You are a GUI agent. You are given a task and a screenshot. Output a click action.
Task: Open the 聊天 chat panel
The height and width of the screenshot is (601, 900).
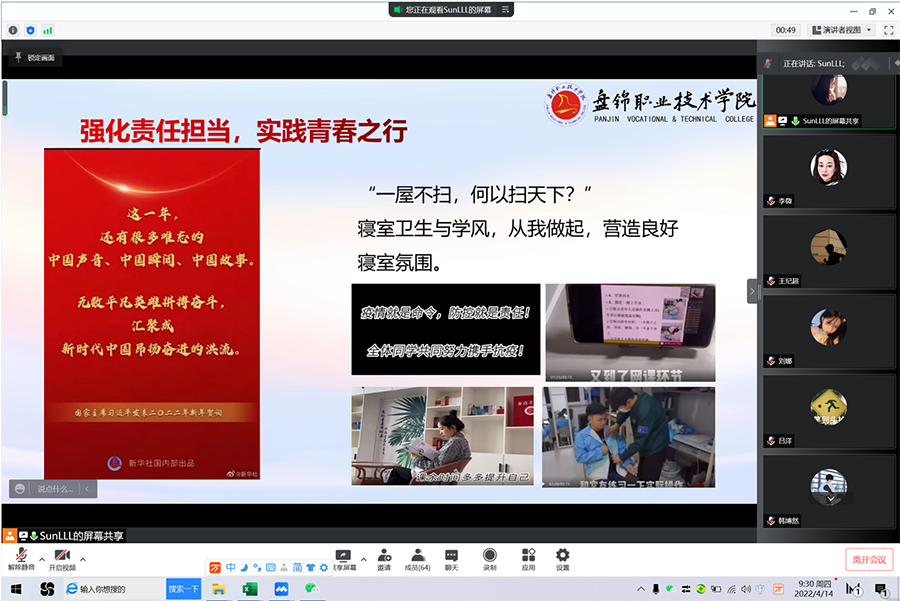tap(452, 555)
